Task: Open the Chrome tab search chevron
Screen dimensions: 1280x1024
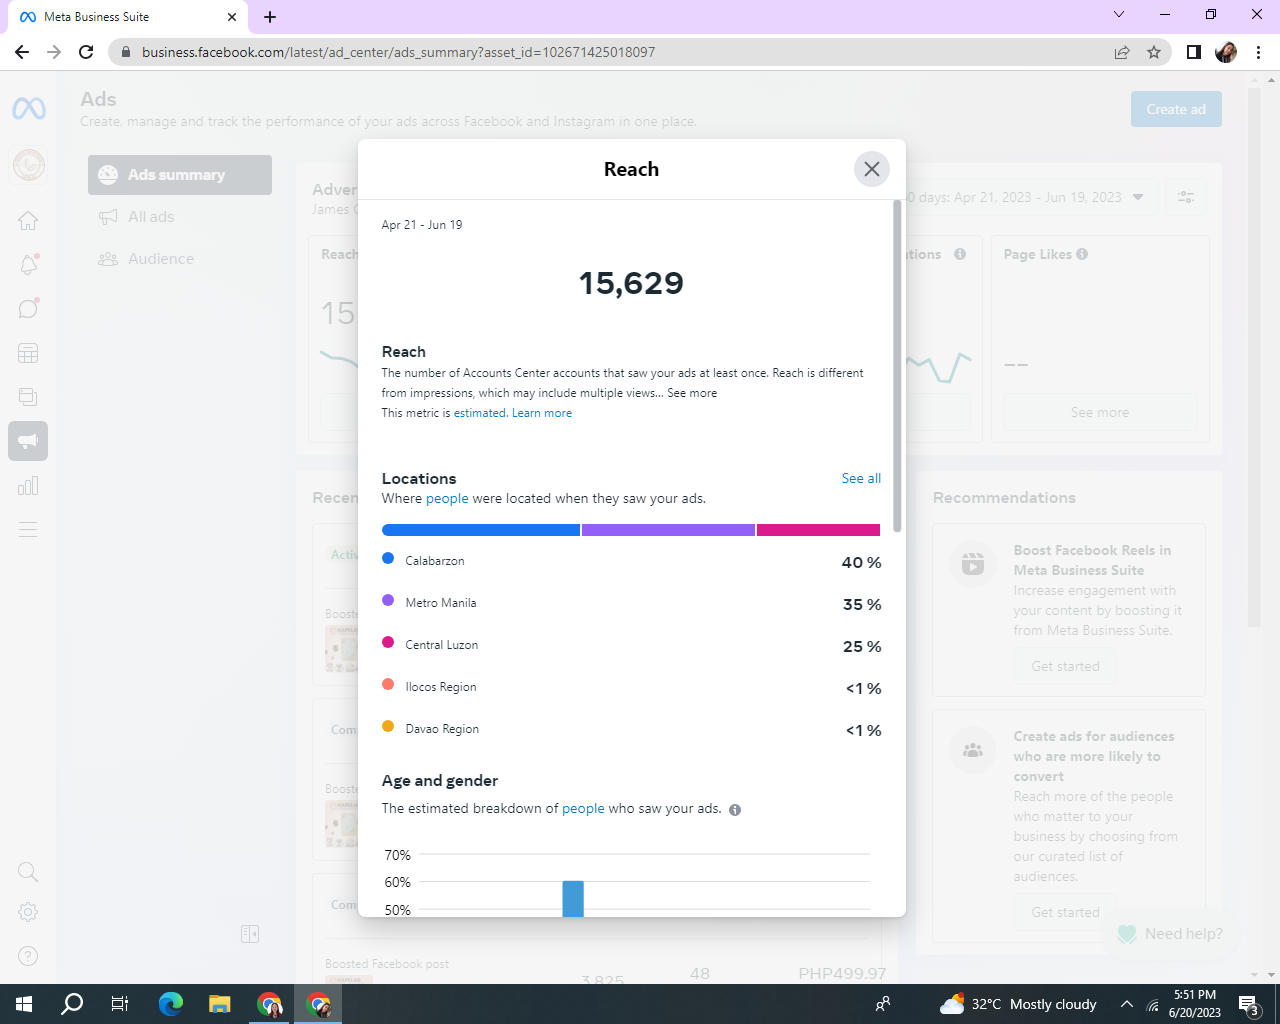Action: point(1119,14)
